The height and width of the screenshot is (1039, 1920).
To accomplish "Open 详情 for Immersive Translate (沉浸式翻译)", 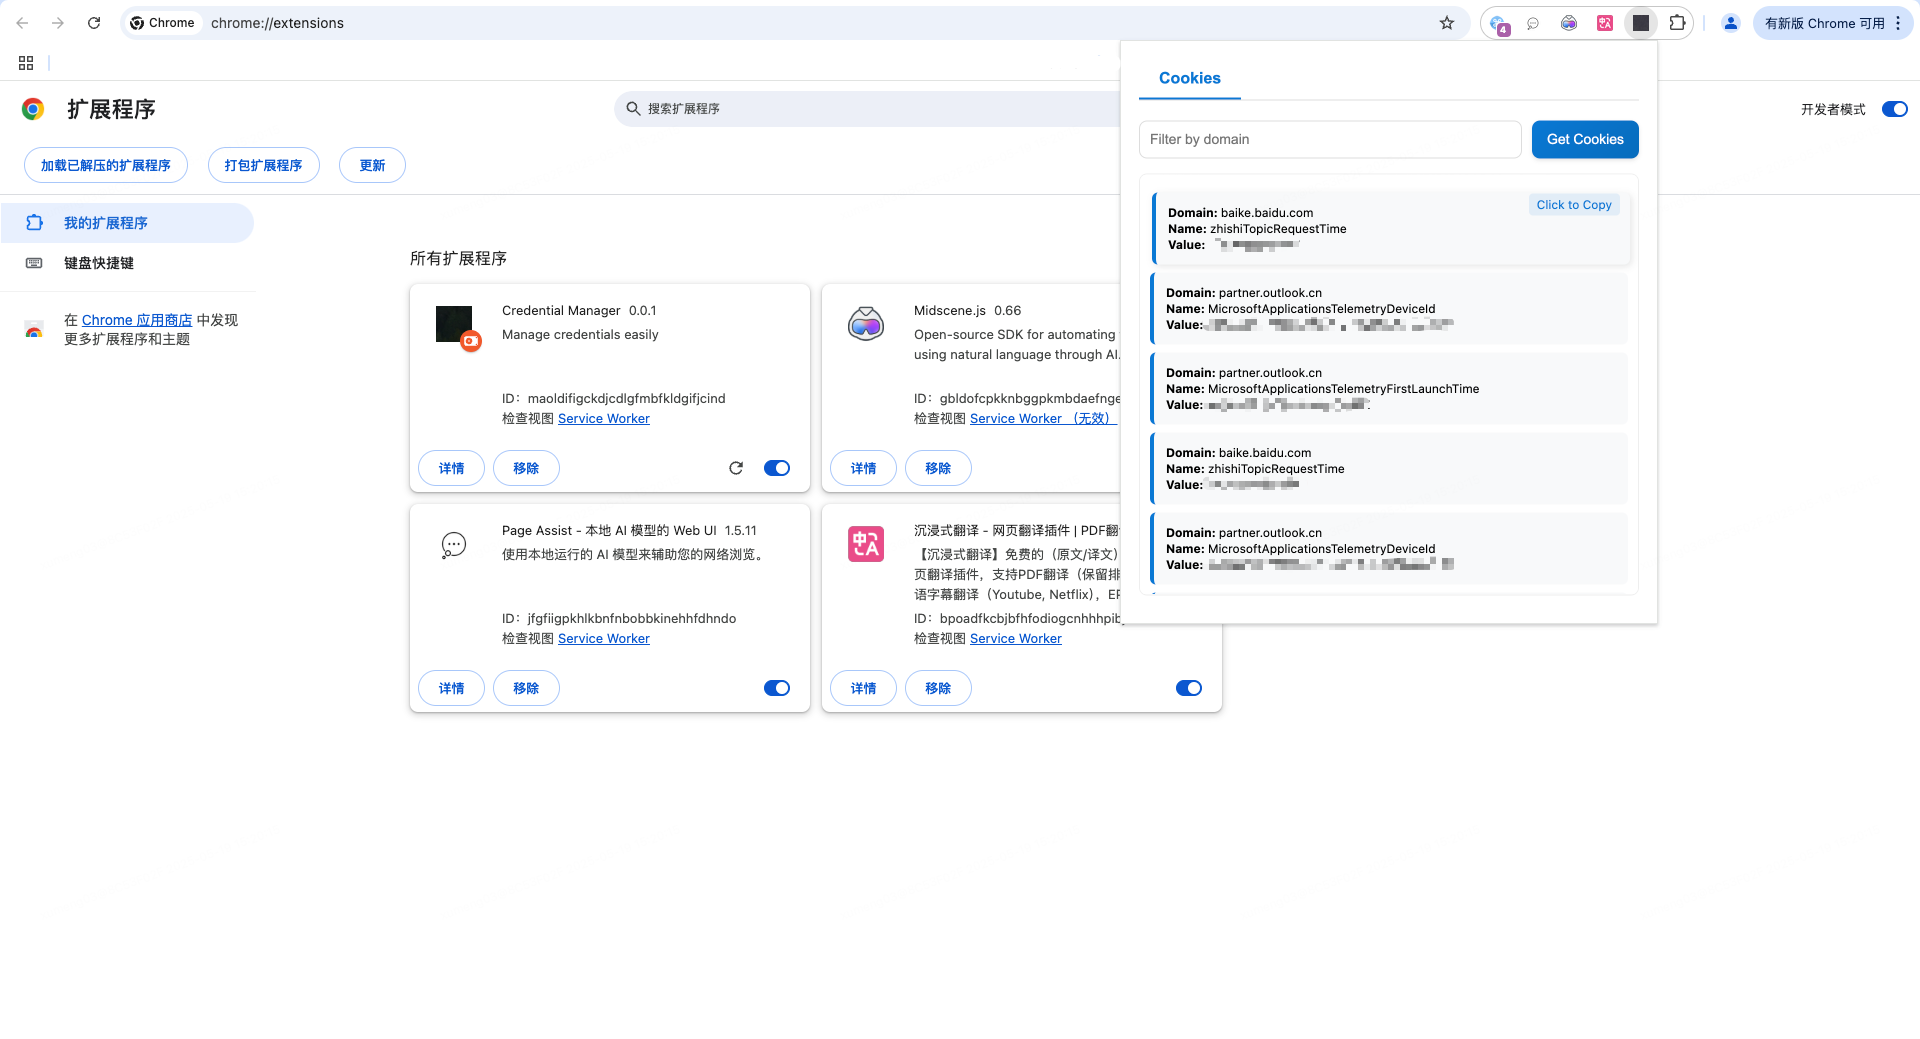I will [x=863, y=688].
